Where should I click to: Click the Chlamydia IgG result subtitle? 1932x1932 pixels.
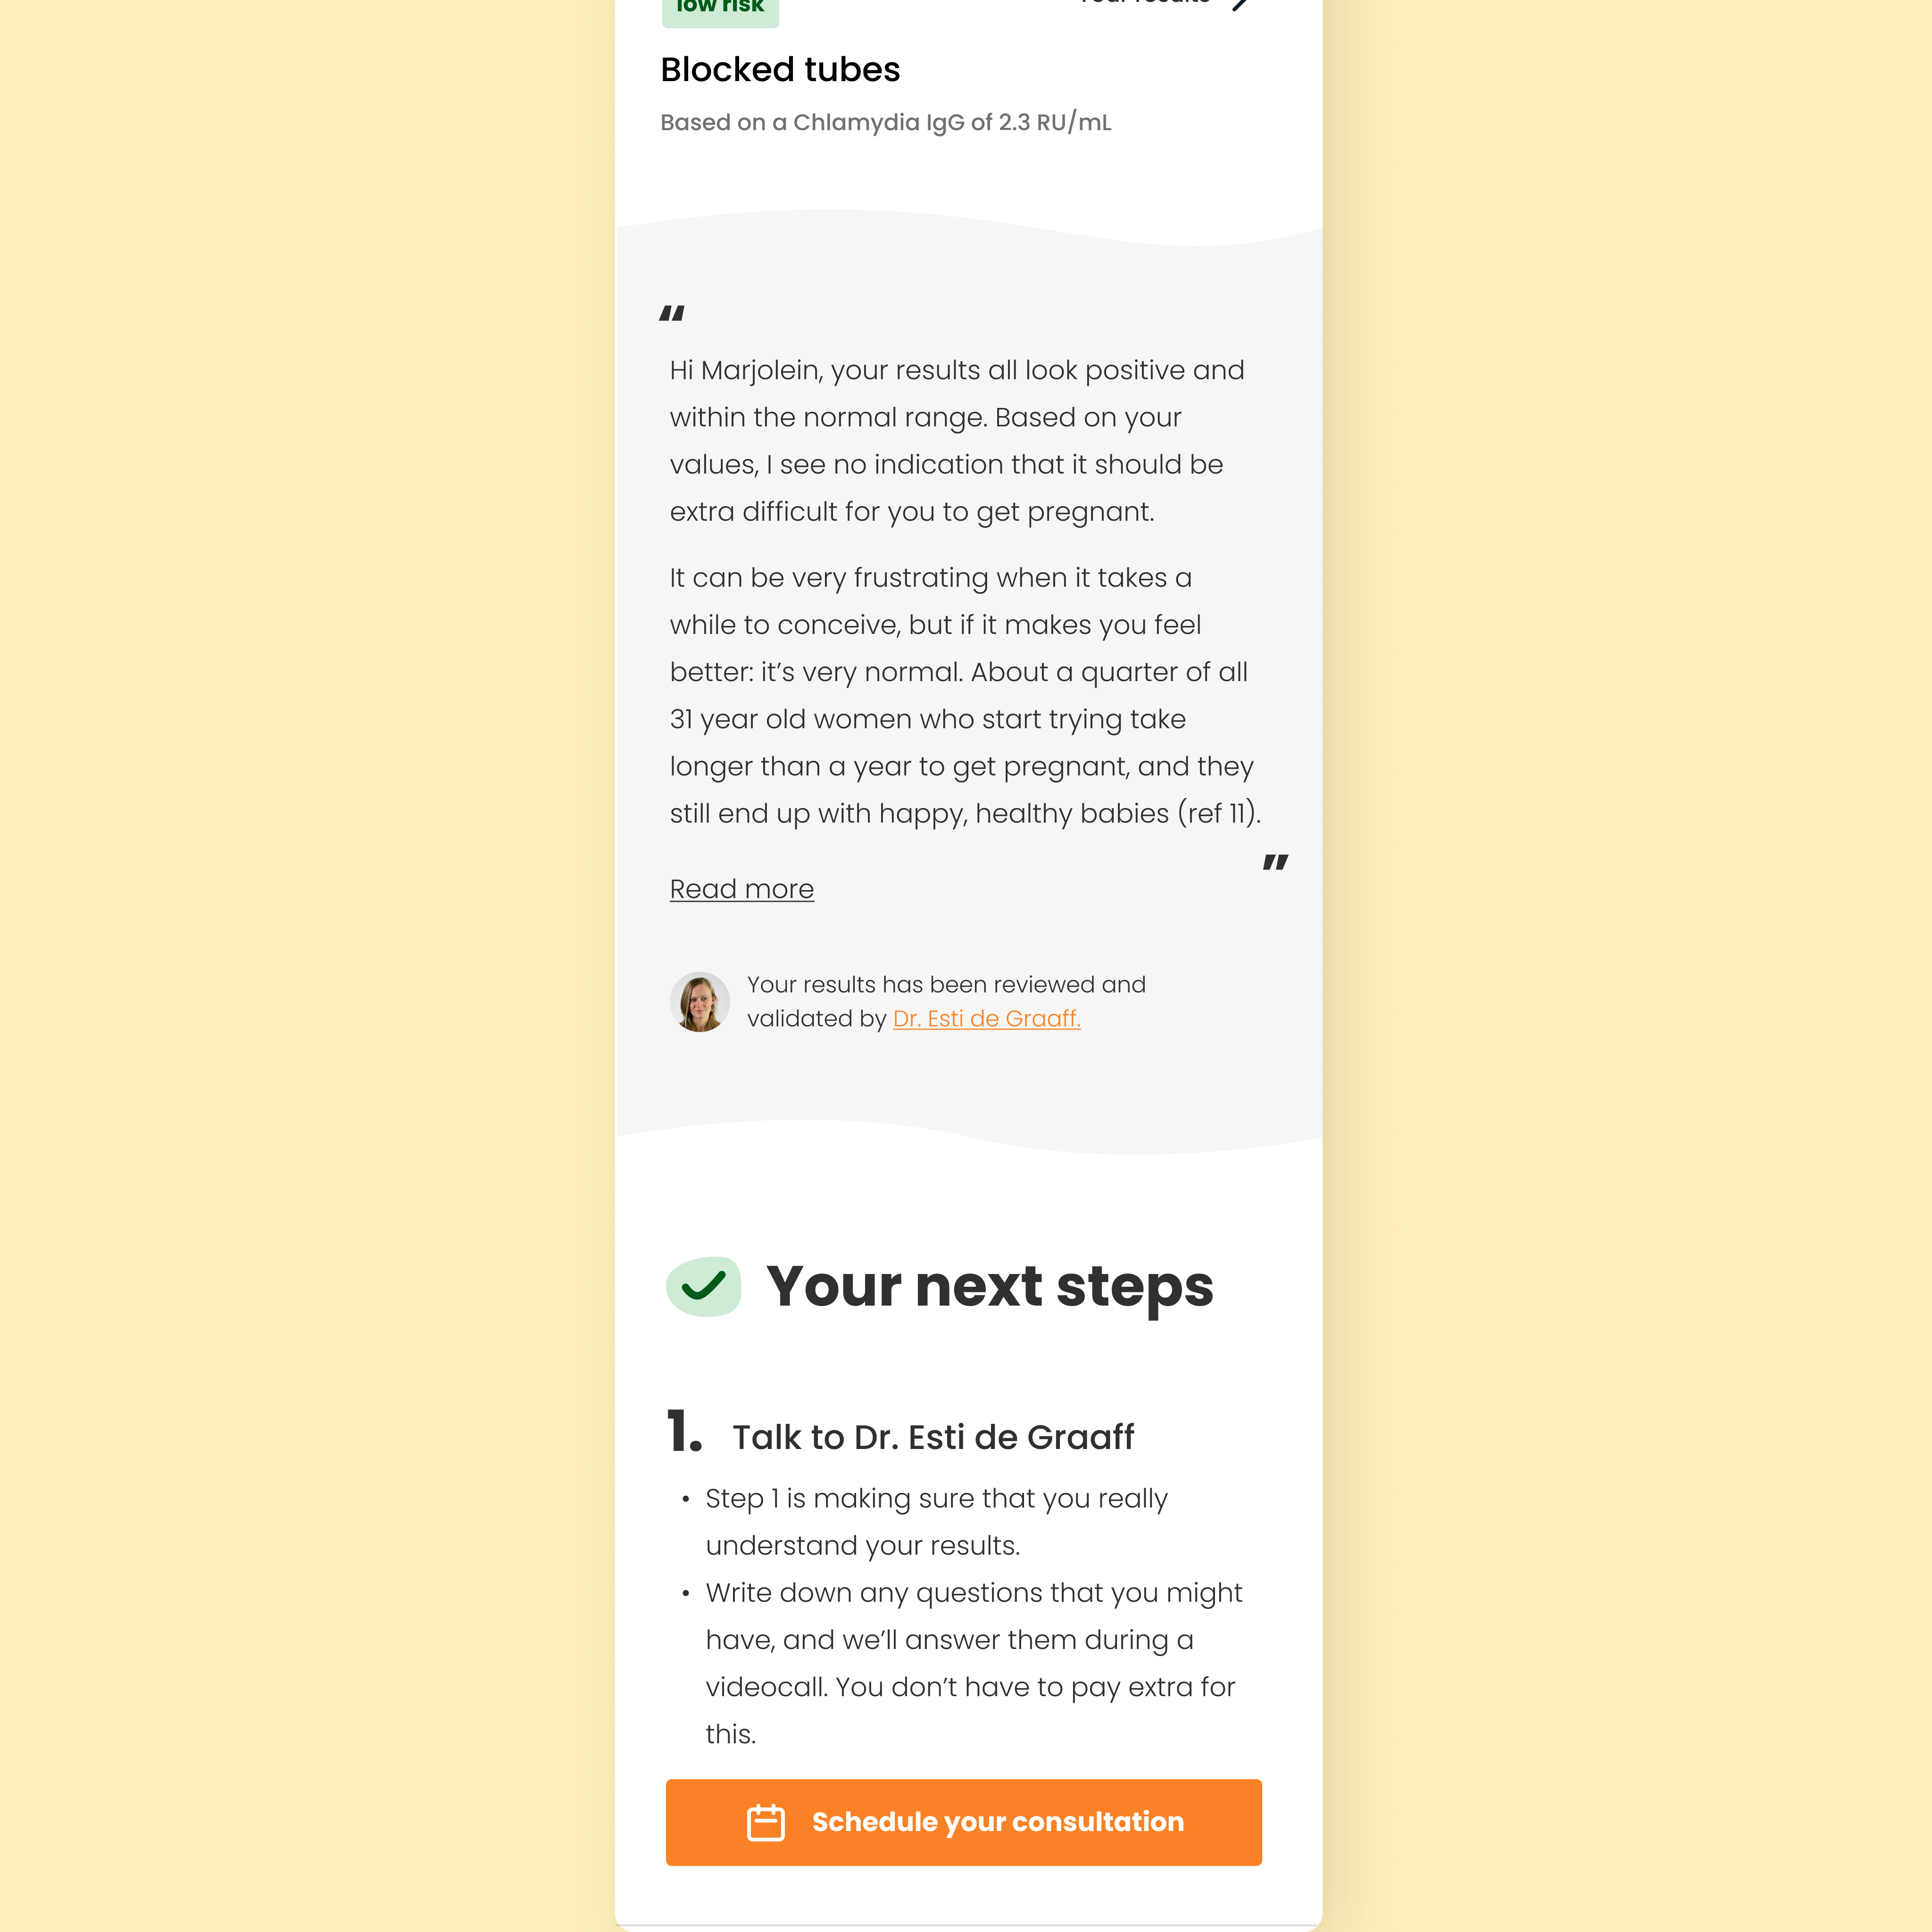click(886, 122)
